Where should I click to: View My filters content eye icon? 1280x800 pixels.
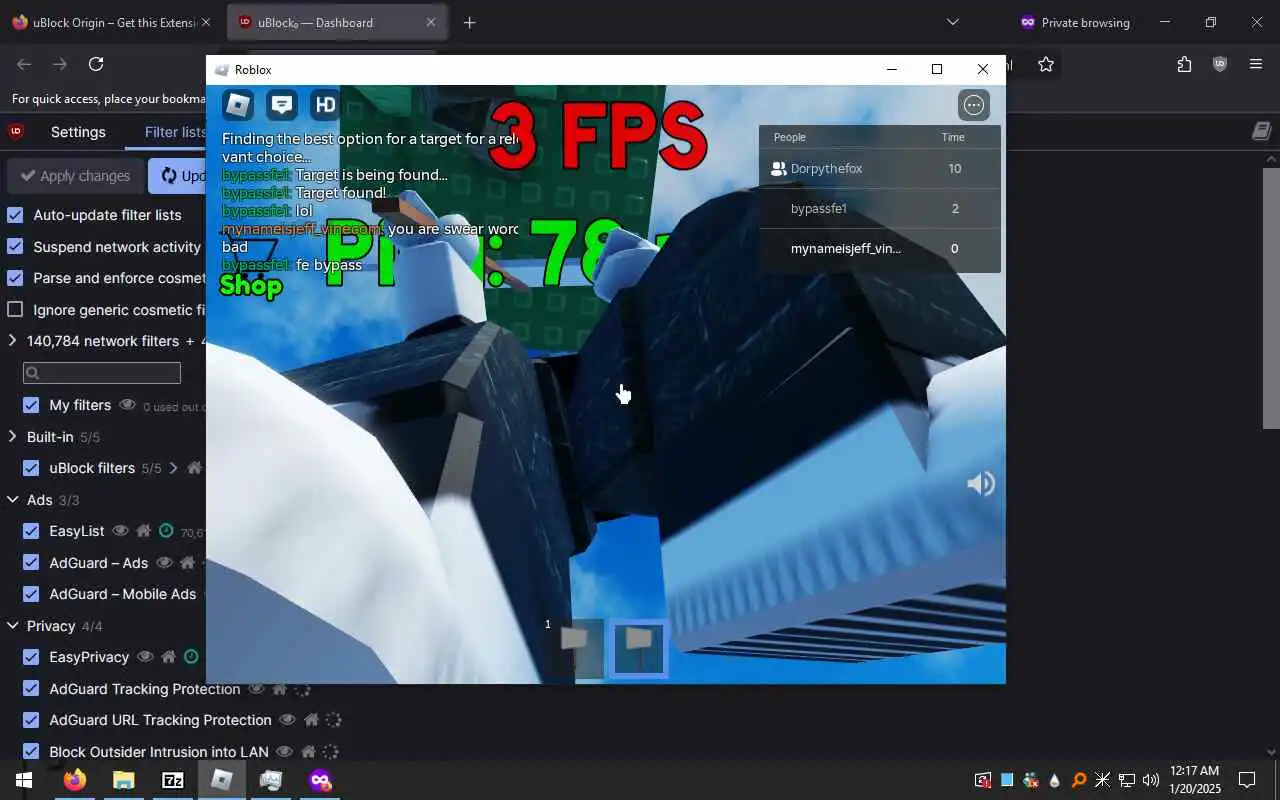pyautogui.click(x=127, y=405)
